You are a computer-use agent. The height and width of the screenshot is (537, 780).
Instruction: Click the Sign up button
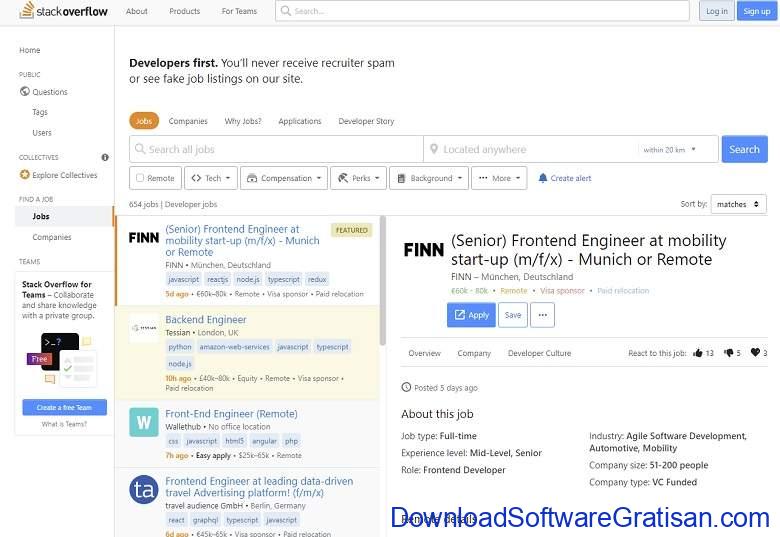click(757, 11)
